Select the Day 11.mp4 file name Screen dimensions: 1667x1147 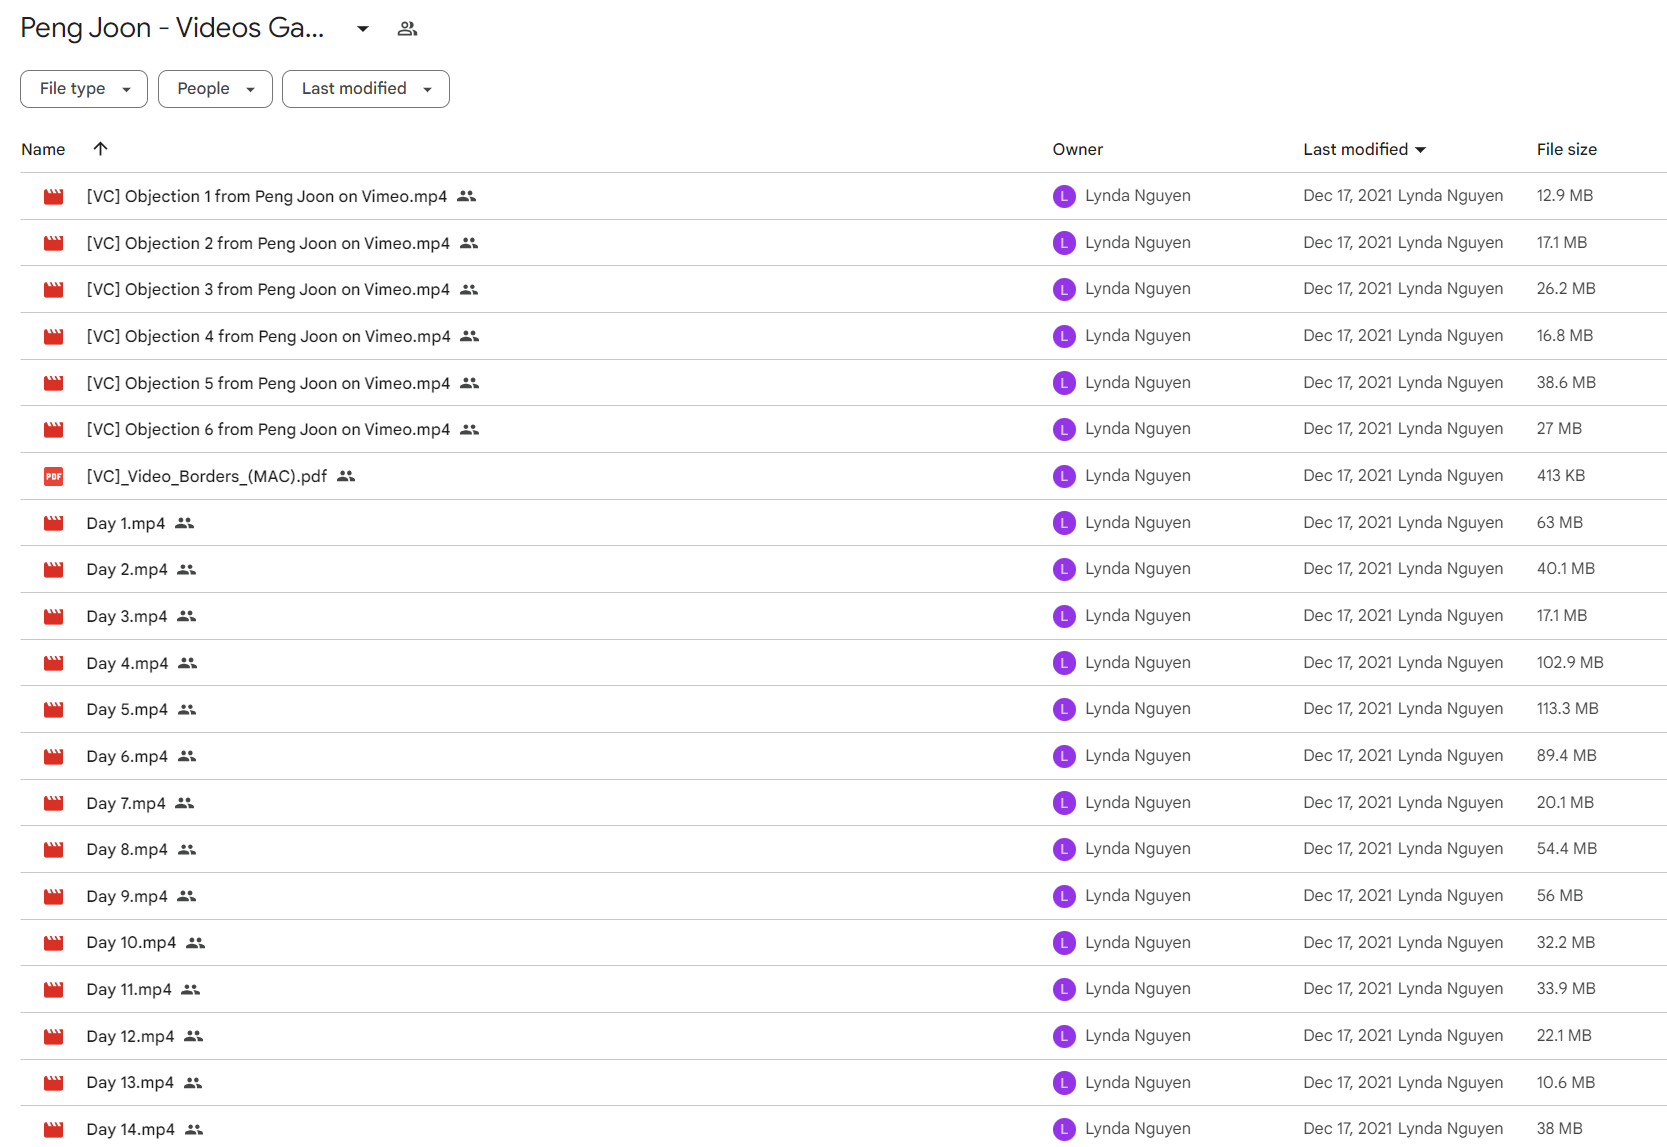point(129,989)
